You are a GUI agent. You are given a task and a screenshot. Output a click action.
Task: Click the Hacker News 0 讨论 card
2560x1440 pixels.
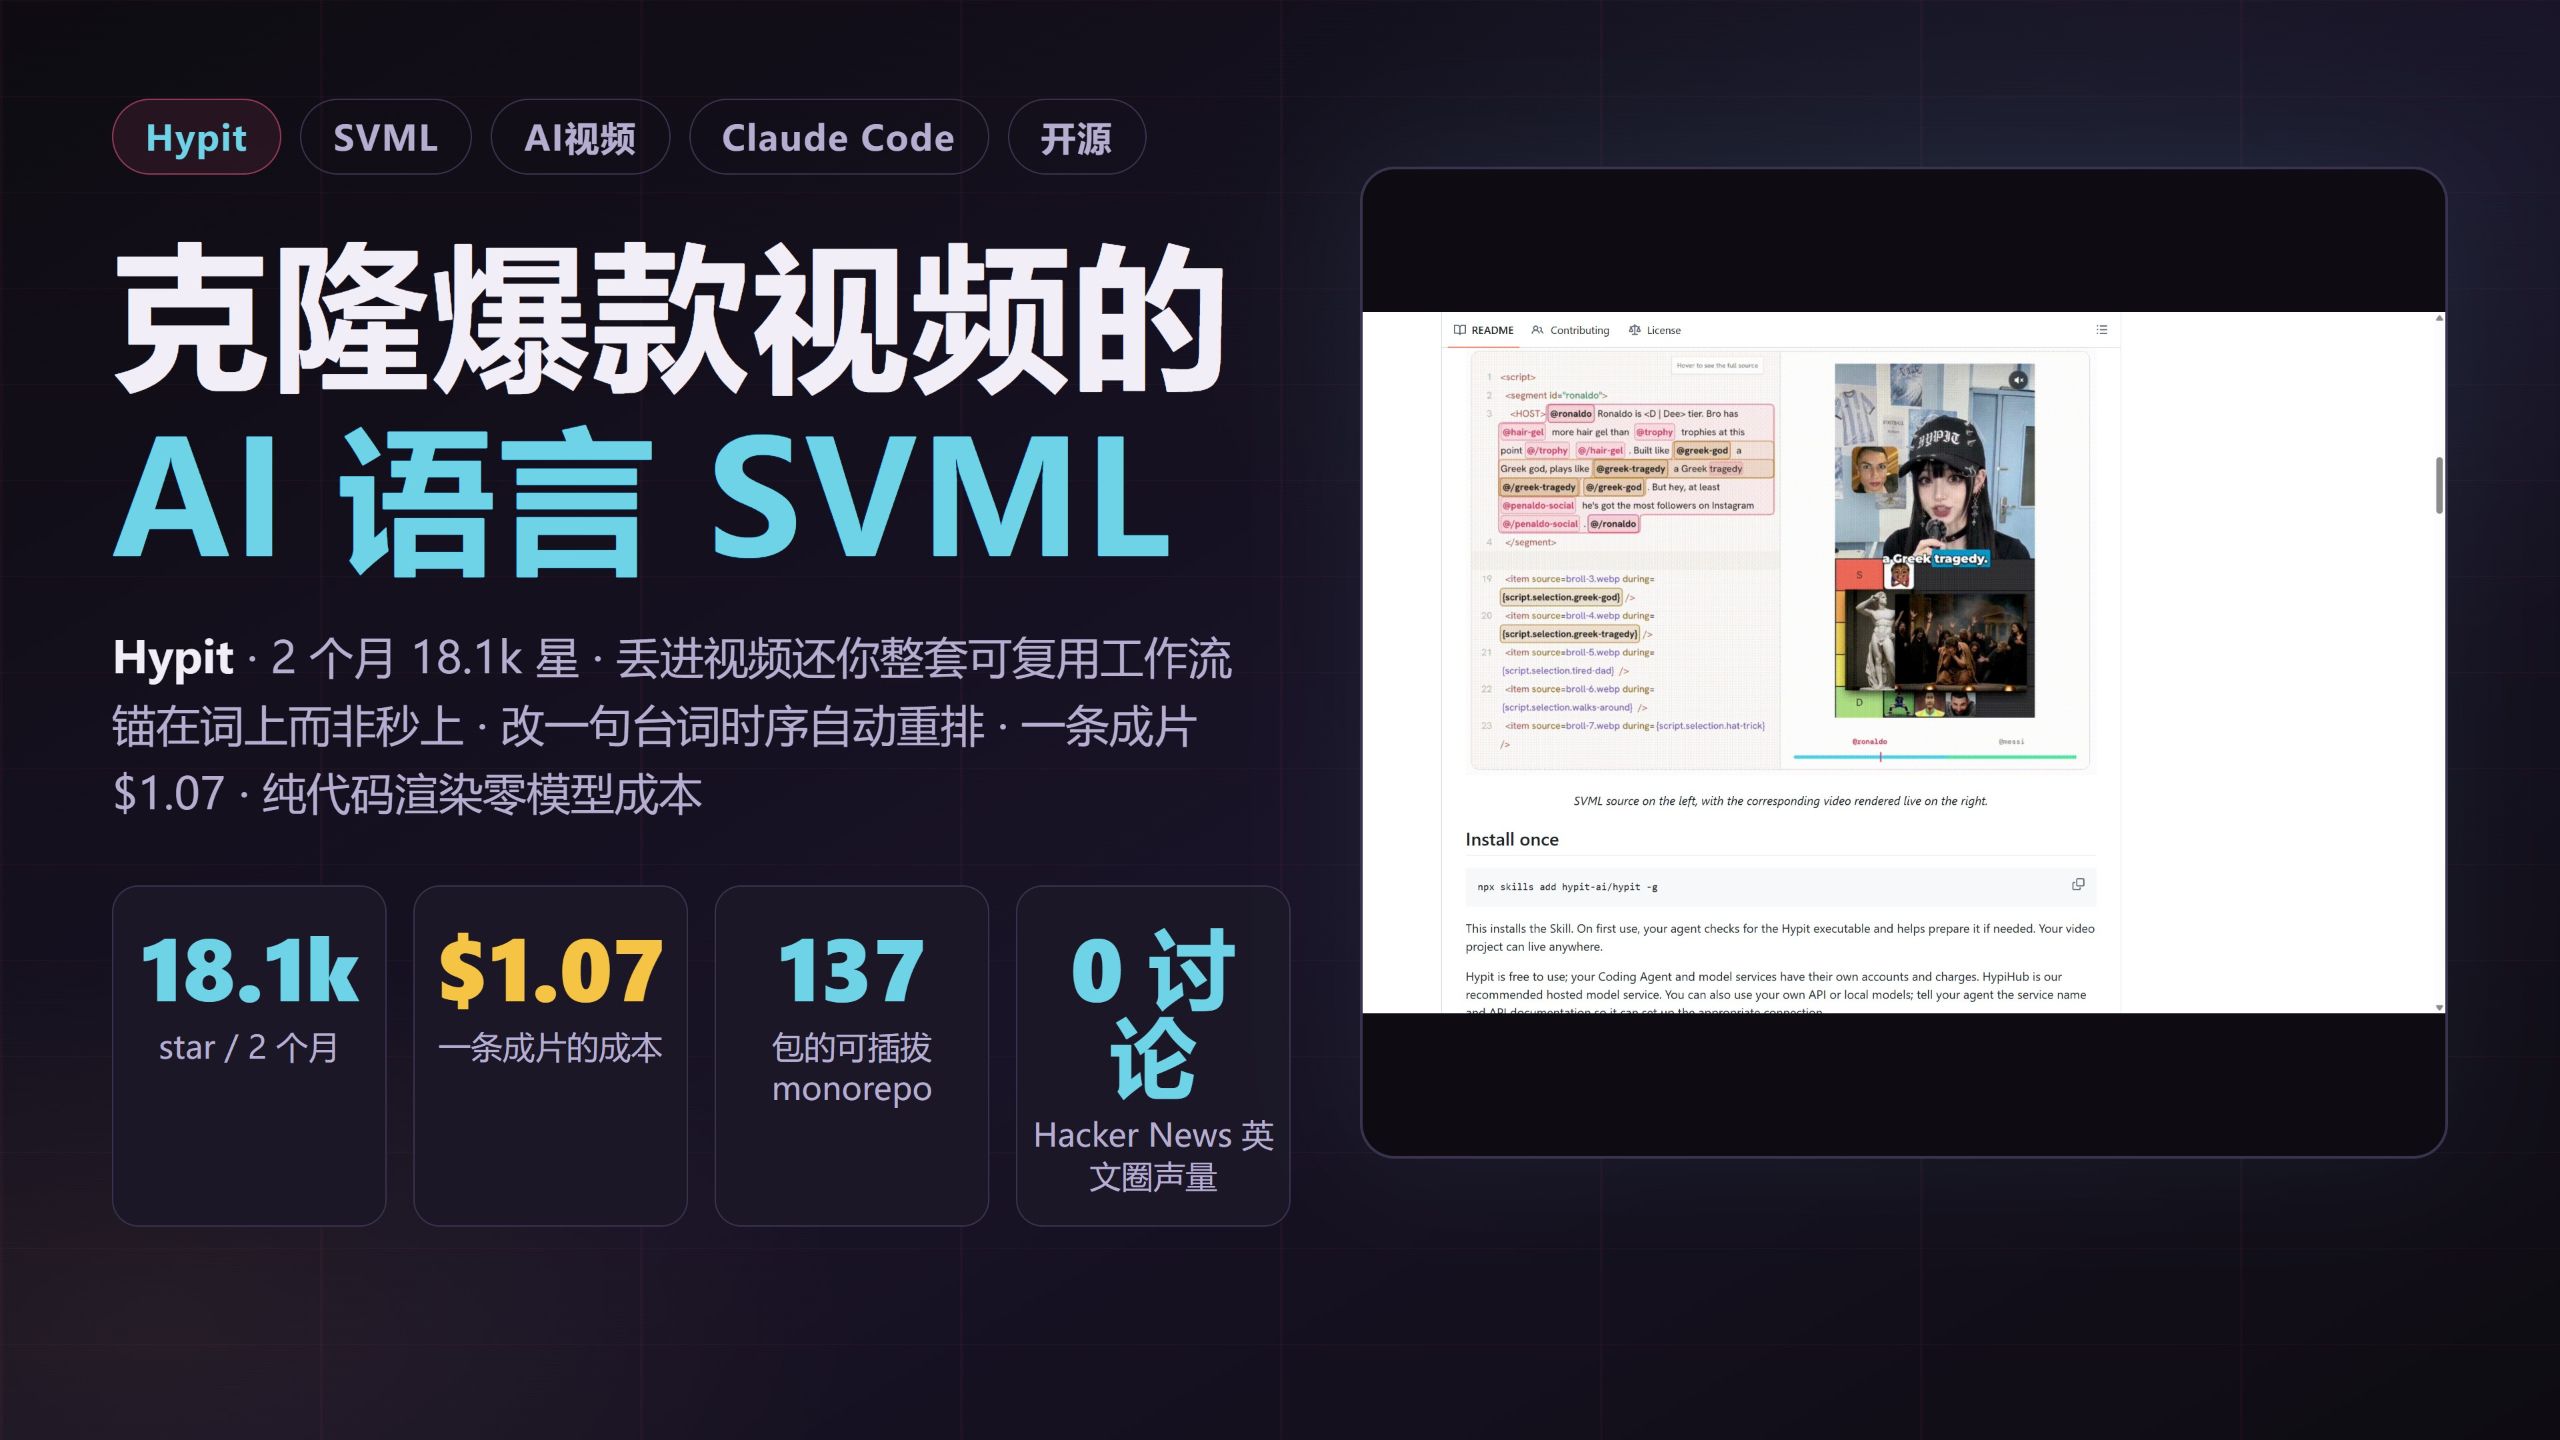click(1153, 1055)
